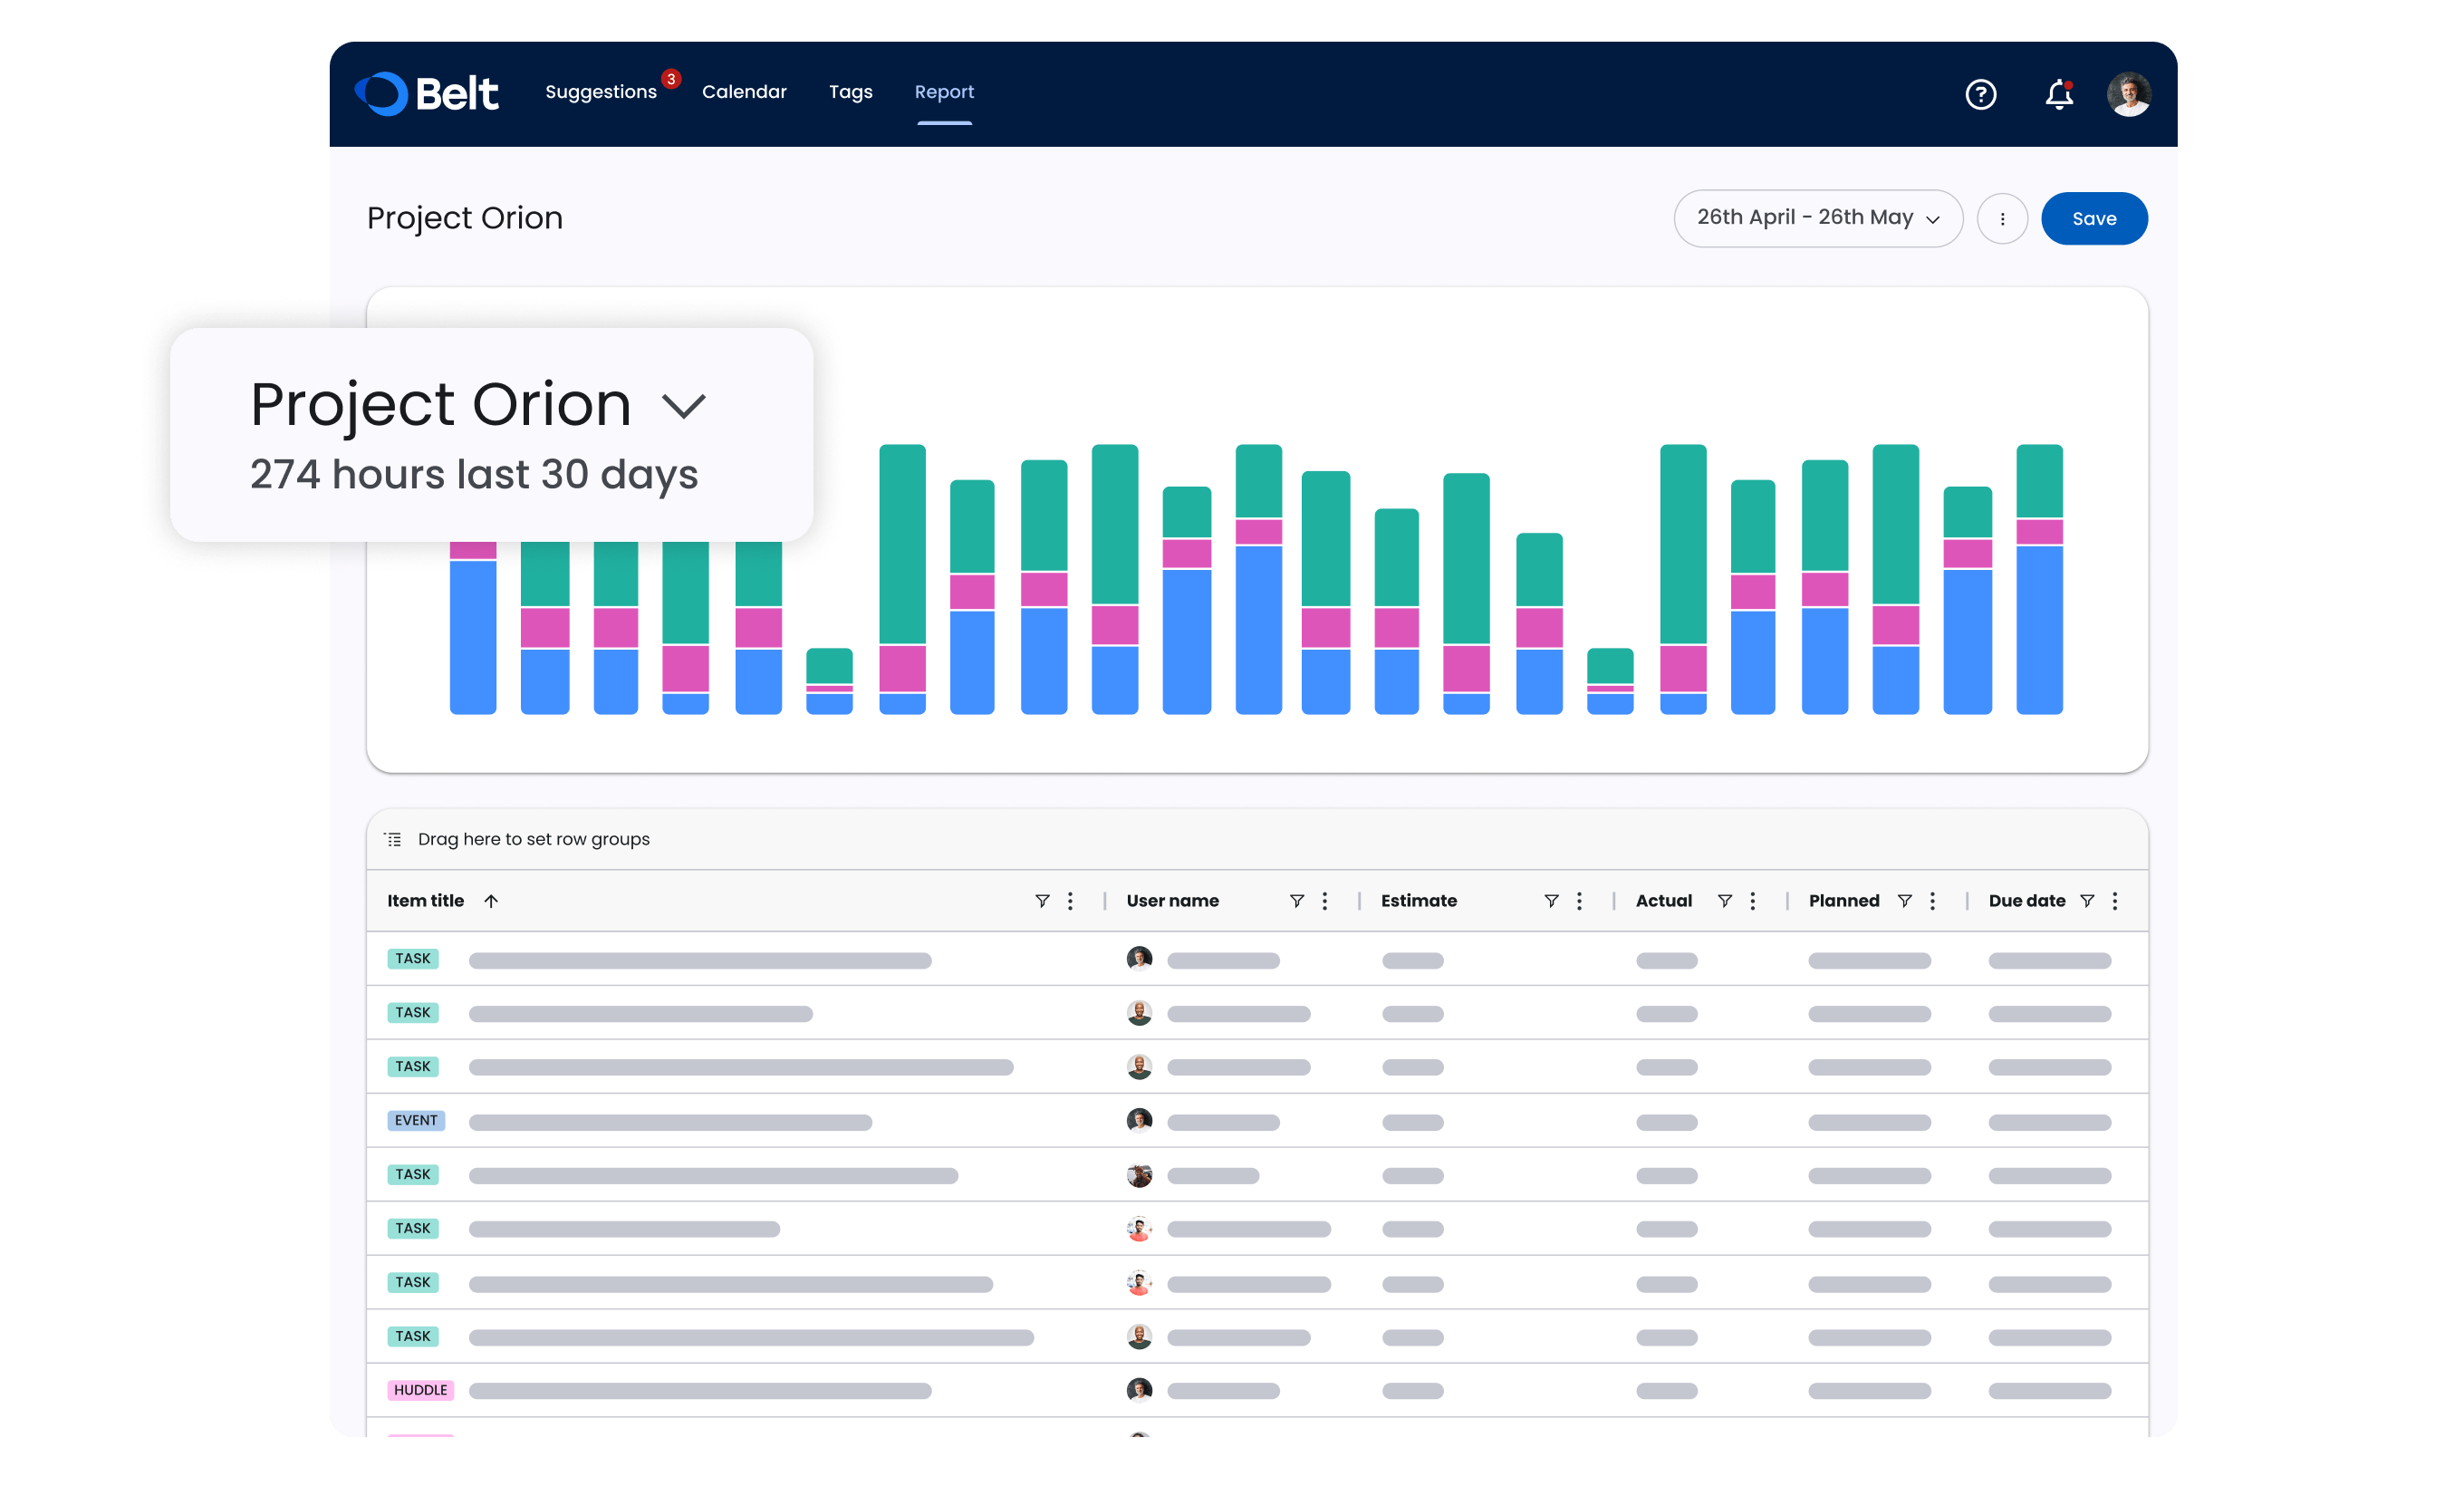Open the Due date column options menu
Screen dimensions: 2464x1486
click(x=2115, y=901)
